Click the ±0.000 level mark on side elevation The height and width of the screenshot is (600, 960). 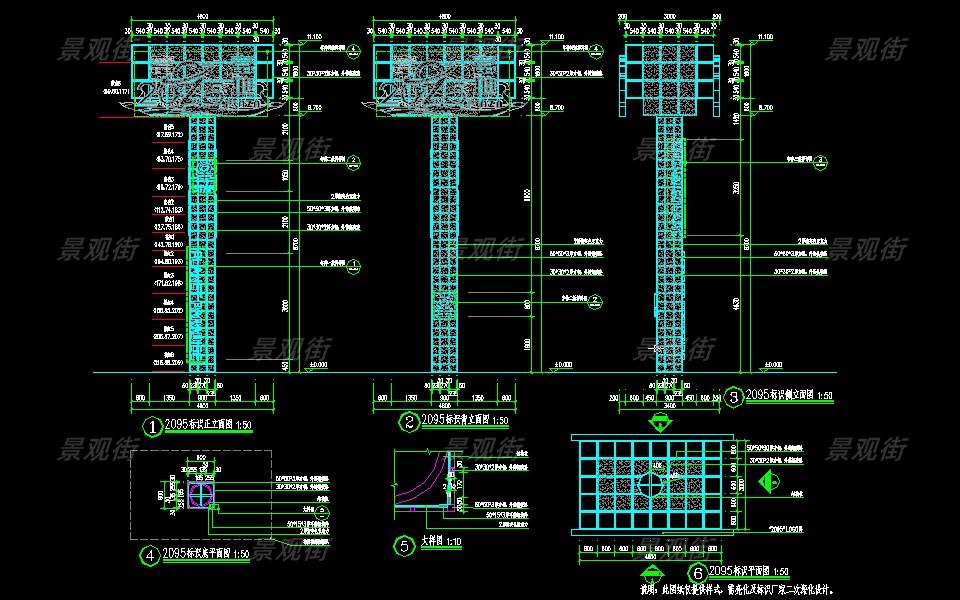pos(771,364)
